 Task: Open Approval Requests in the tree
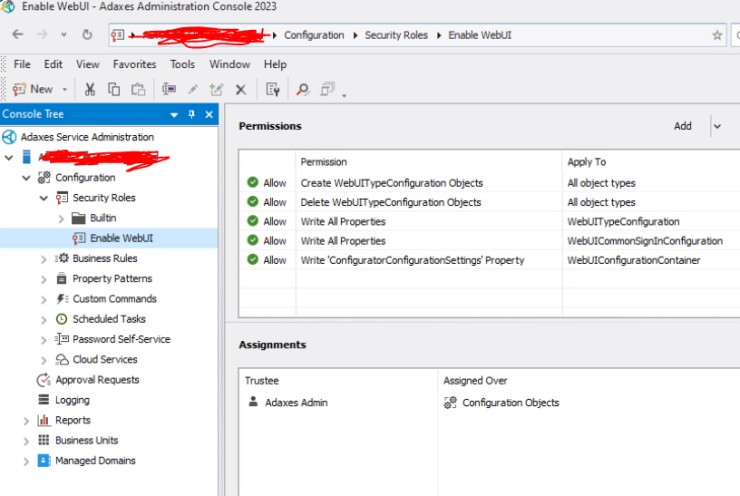(x=97, y=380)
